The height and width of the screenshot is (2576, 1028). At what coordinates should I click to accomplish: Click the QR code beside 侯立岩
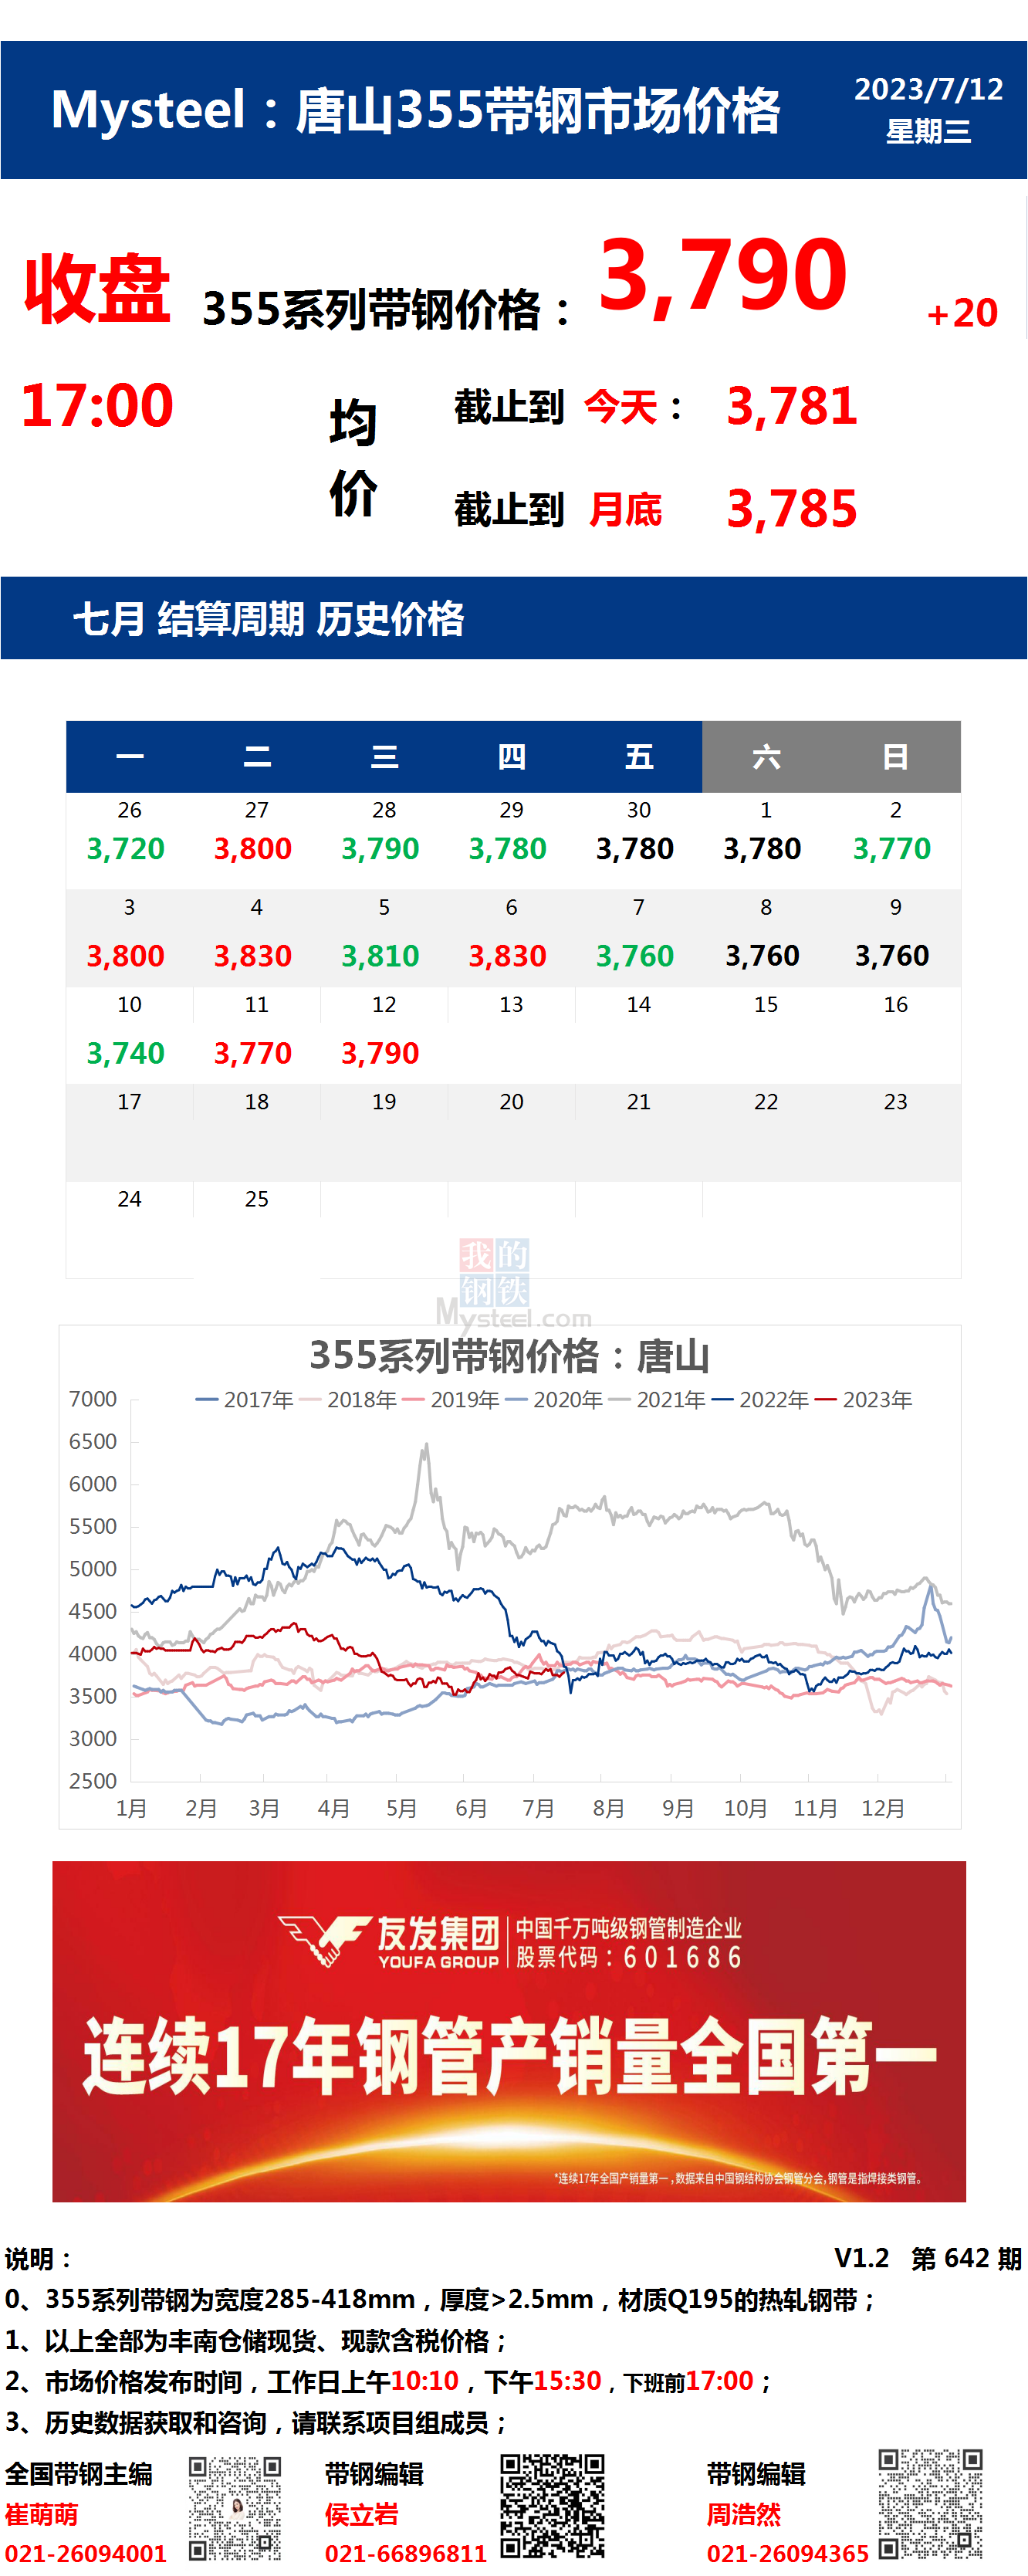coord(552,2505)
